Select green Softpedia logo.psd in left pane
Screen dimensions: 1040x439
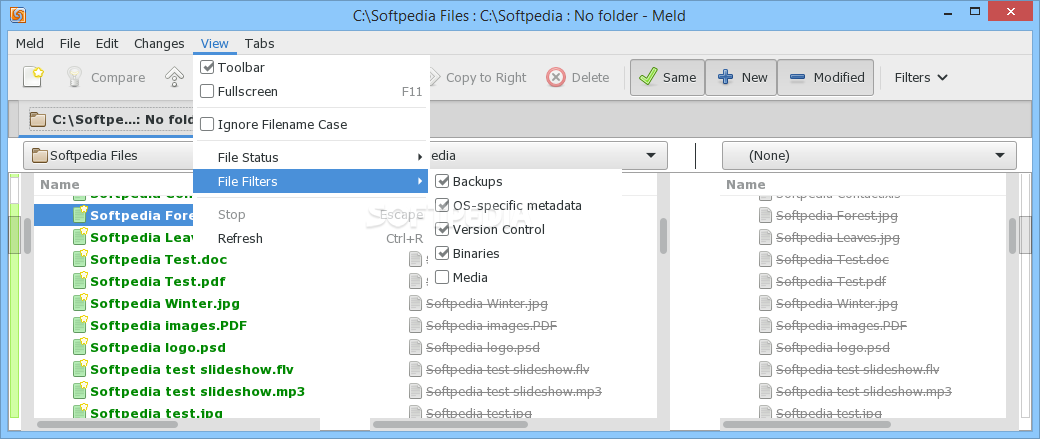coord(158,347)
